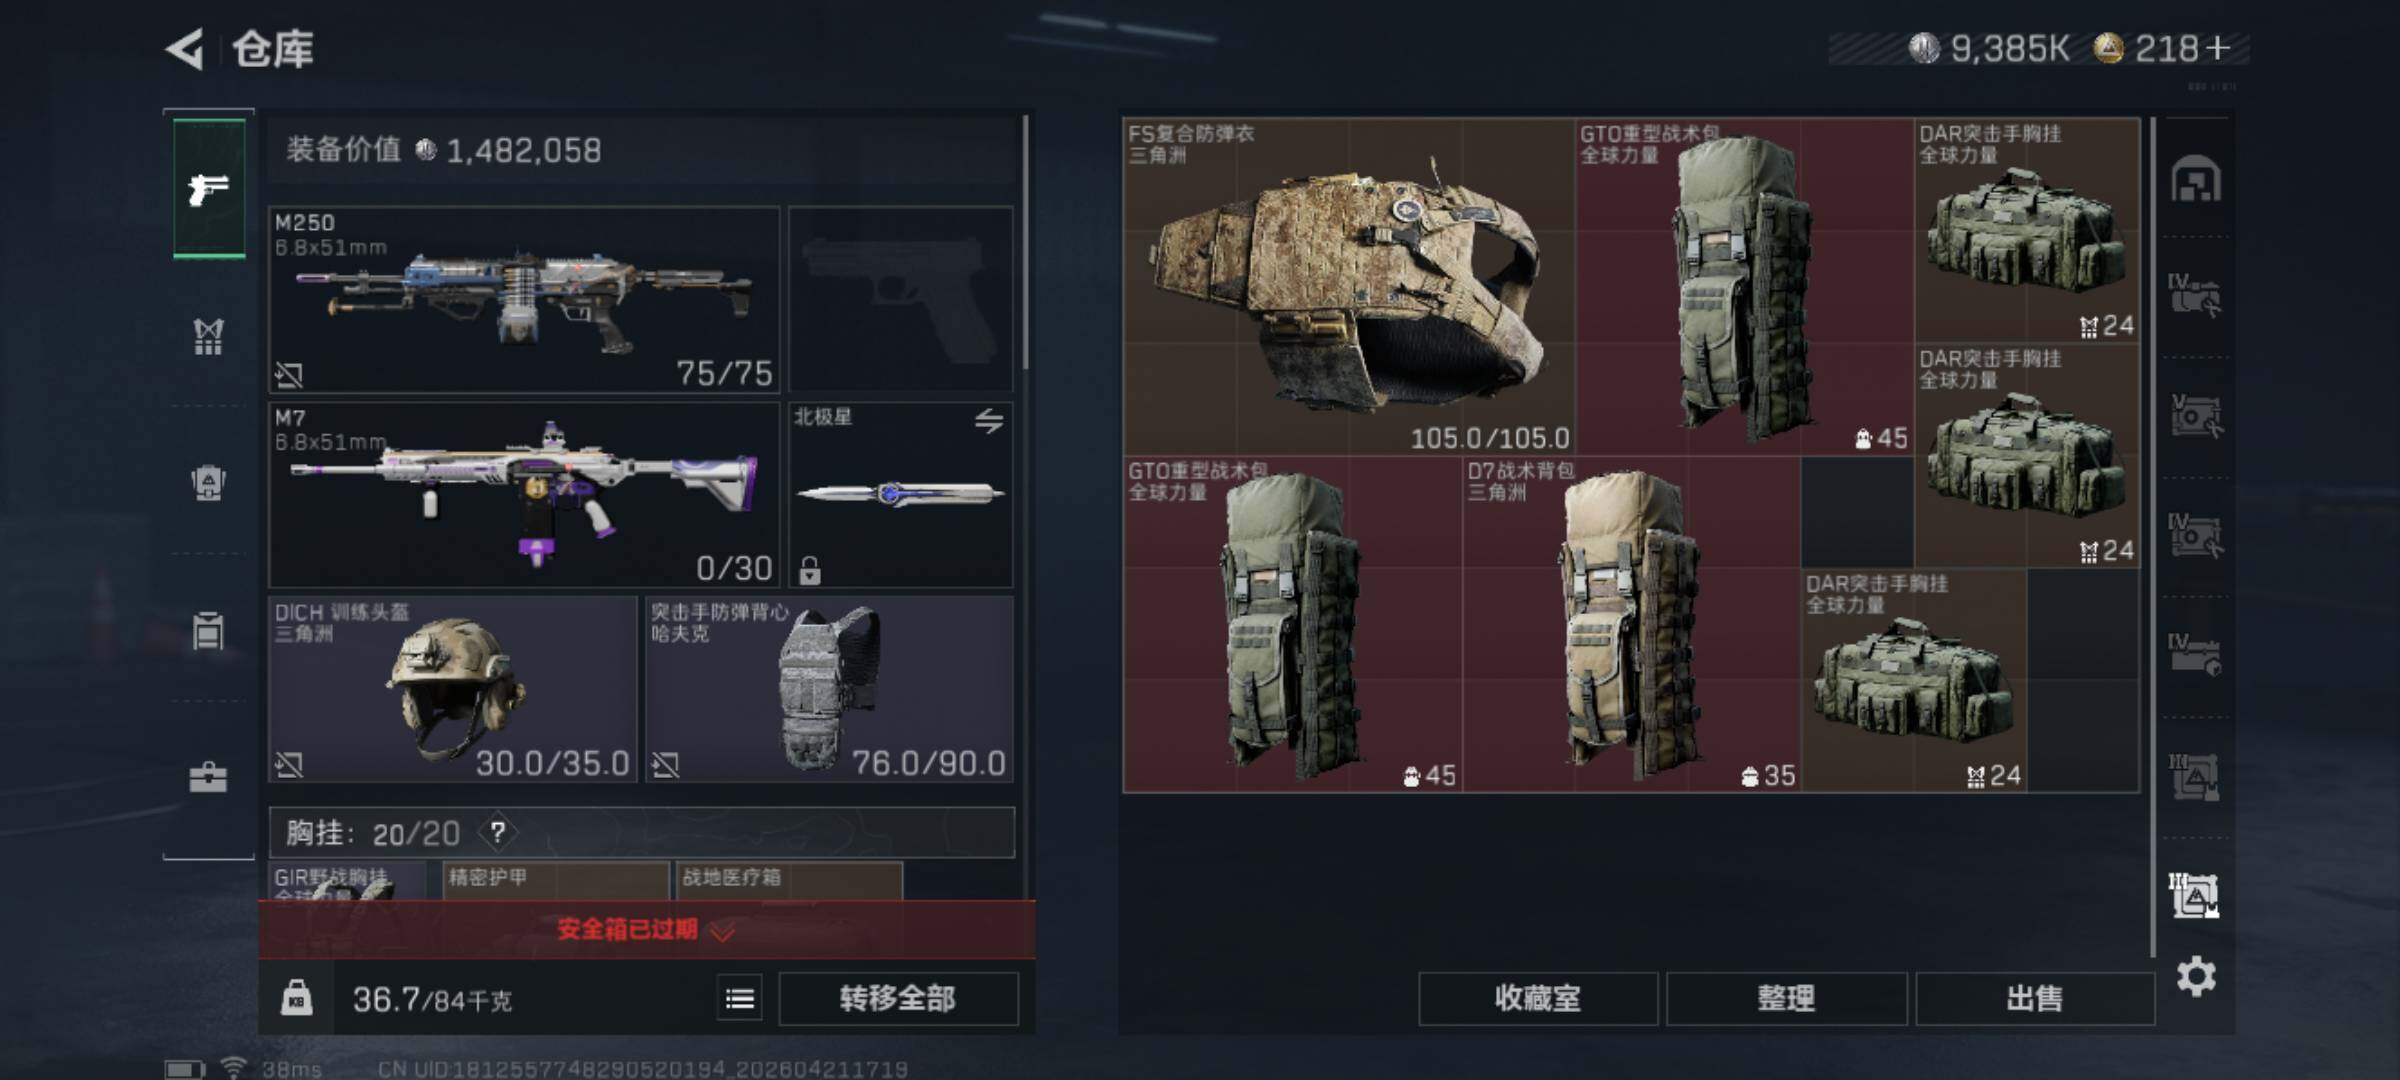The height and width of the screenshot is (1080, 2400).
Task: Toggle the list view icon near weight
Action: [740, 998]
